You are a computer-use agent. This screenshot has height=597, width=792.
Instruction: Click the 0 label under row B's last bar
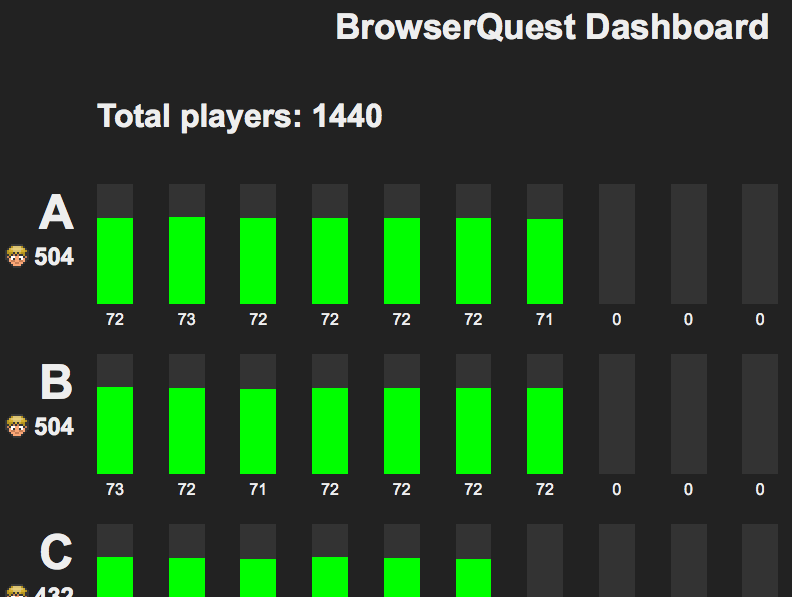[x=760, y=489]
